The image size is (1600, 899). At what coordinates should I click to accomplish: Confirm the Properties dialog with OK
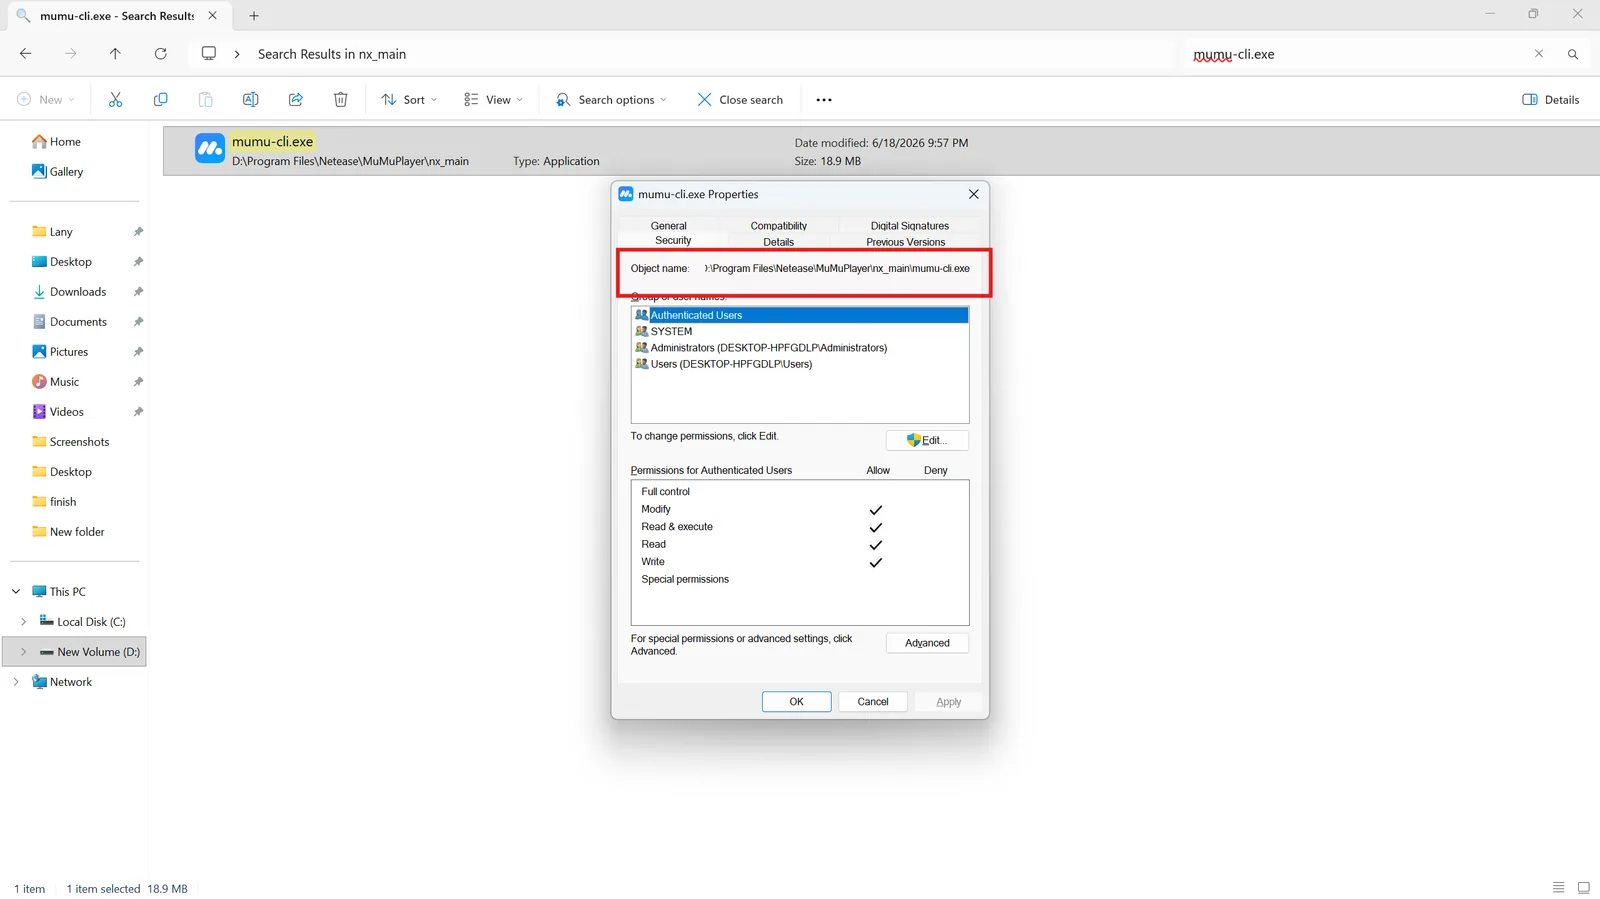coord(796,702)
